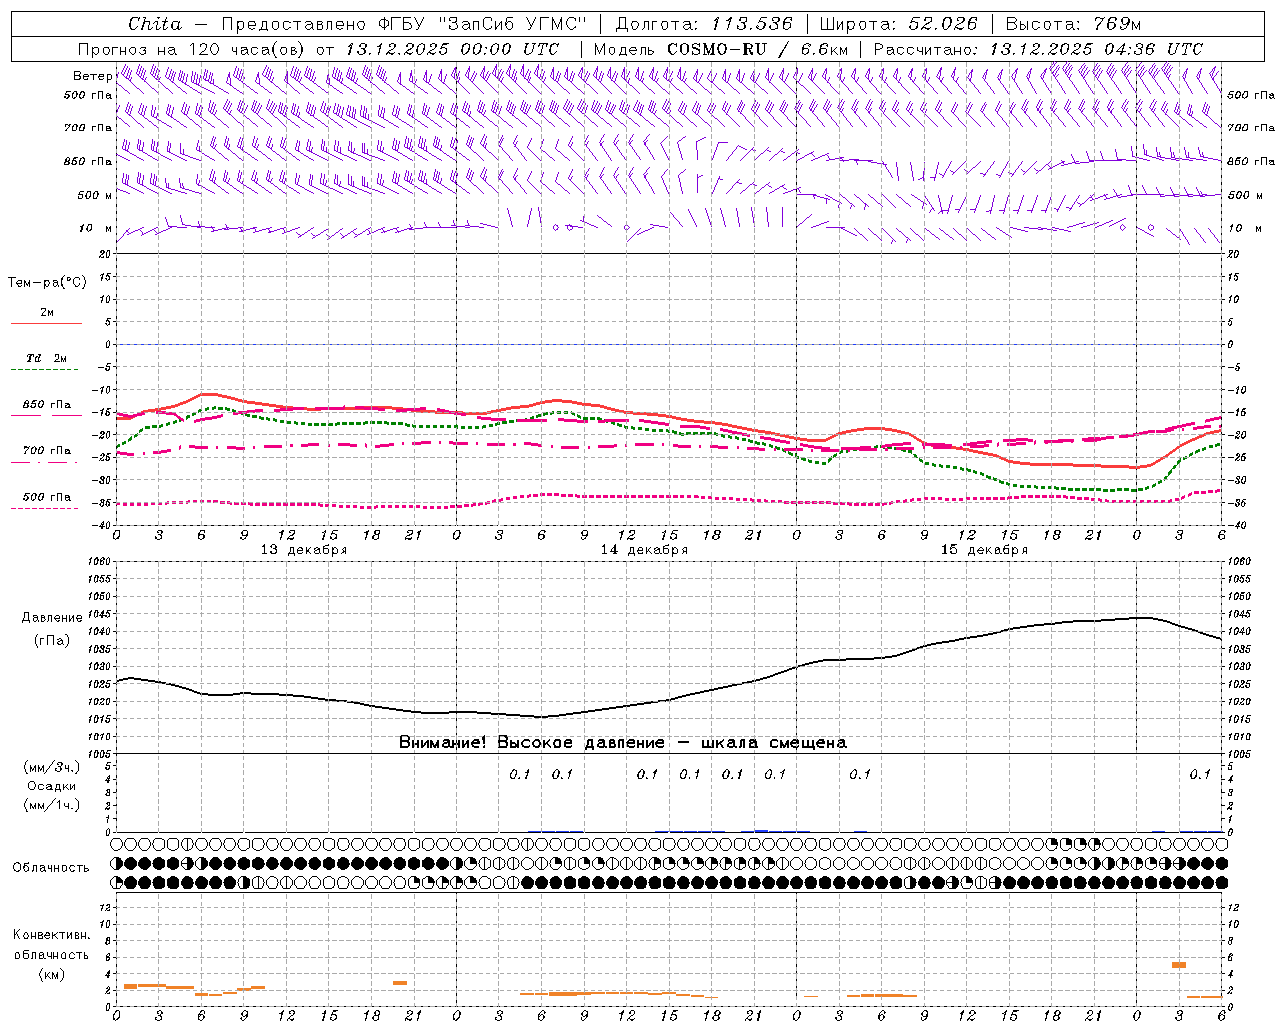Click the last 0.1 precipitation value at far right

coord(1199,774)
